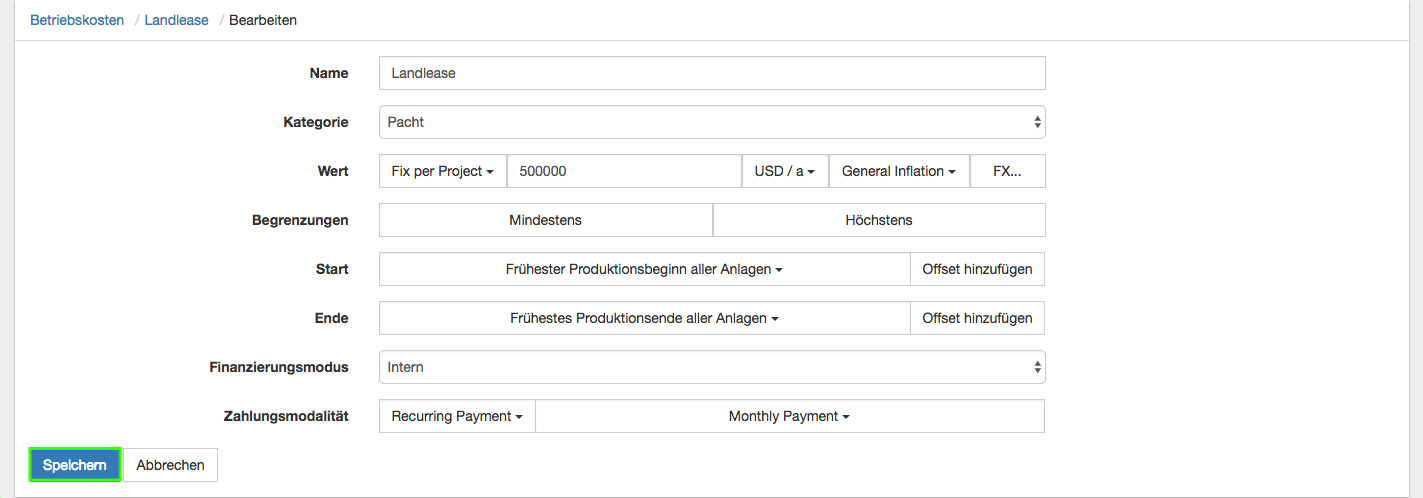Click the Name input field
1423x498 pixels.
tap(712, 73)
